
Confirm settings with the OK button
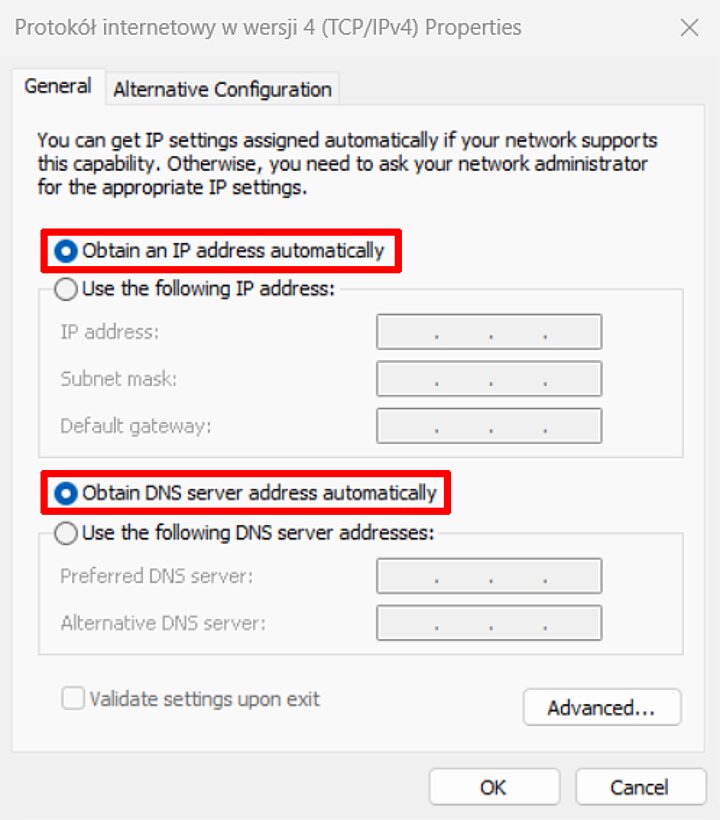[493, 786]
